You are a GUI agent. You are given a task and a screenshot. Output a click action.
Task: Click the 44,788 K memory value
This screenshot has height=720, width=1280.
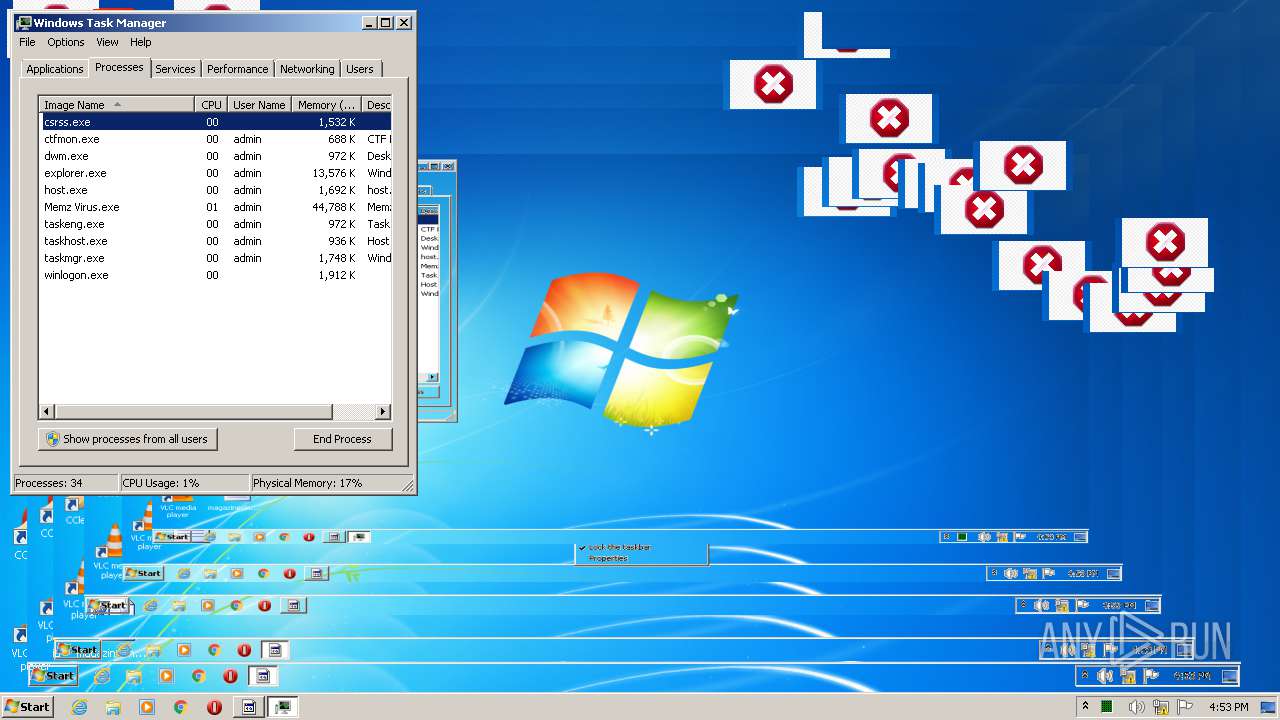tap(334, 207)
